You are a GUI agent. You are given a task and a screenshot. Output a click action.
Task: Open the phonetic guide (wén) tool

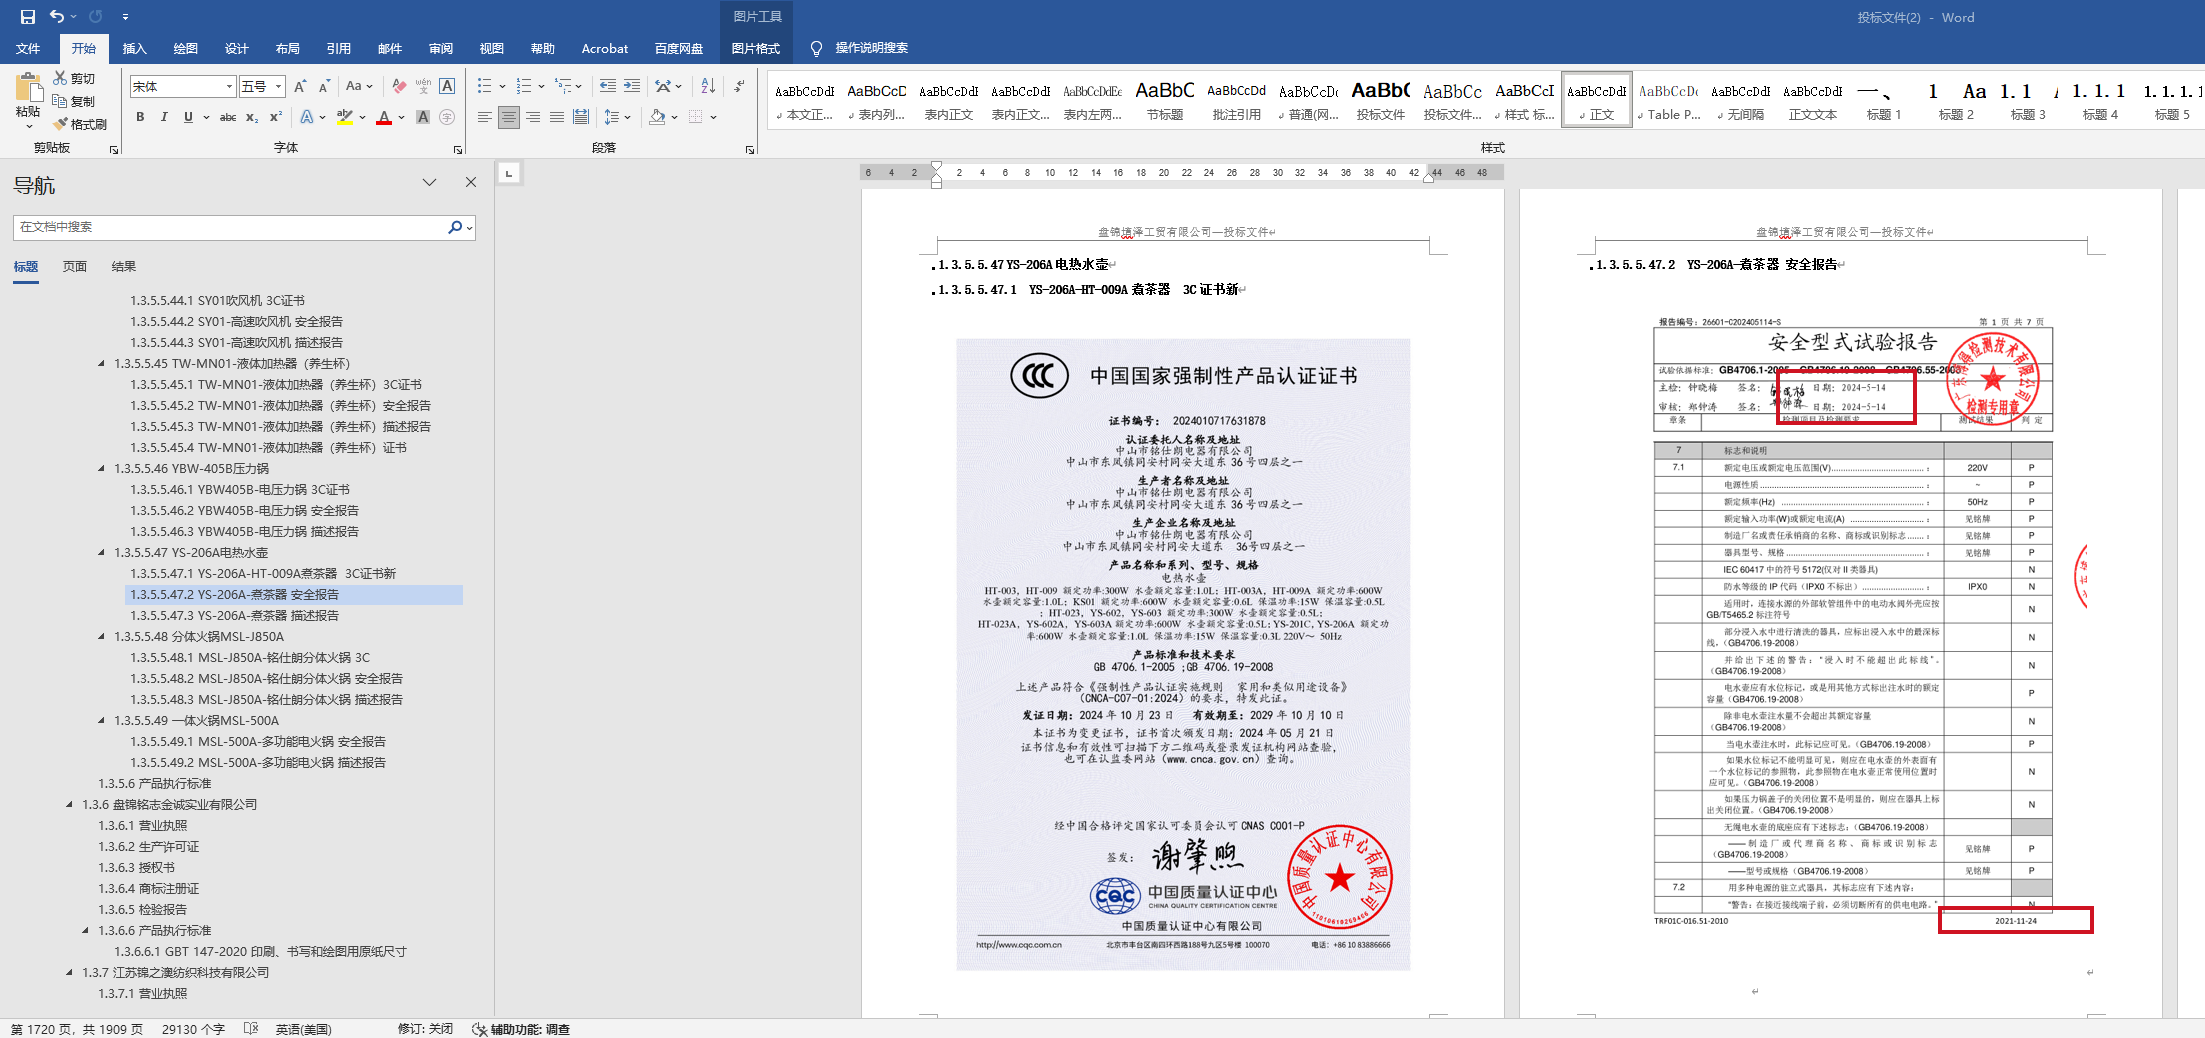(x=423, y=87)
